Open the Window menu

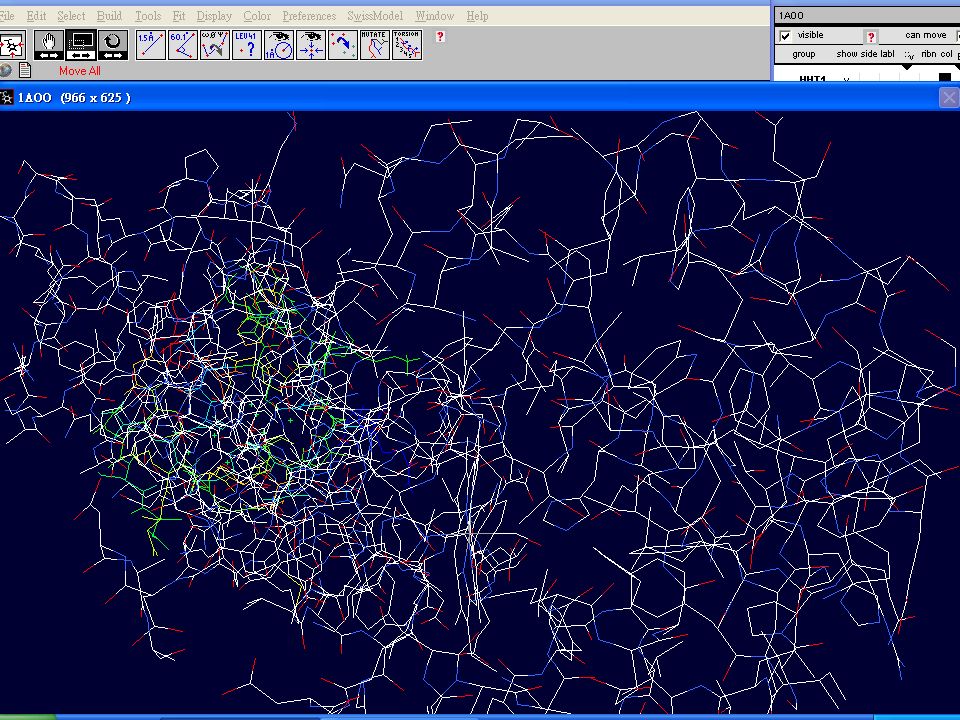(x=434, y=16)
